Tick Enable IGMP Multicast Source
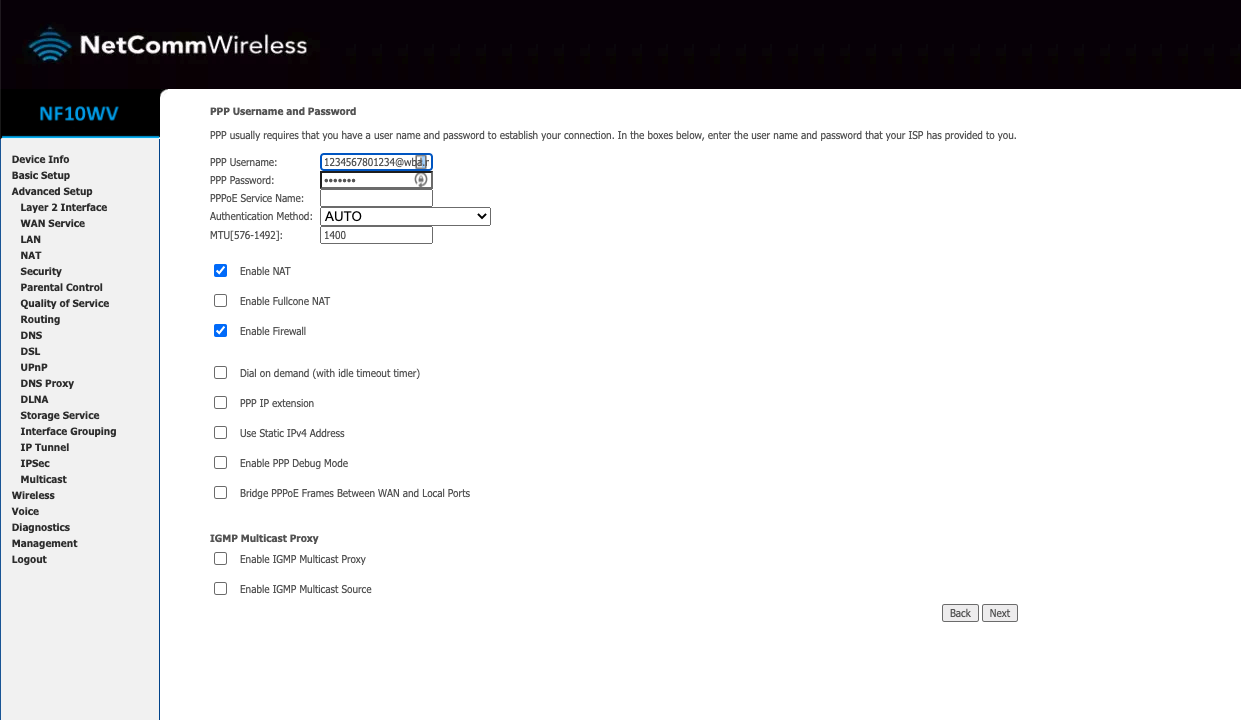This screenshot has width=1241, height=720. coord(221,589)
